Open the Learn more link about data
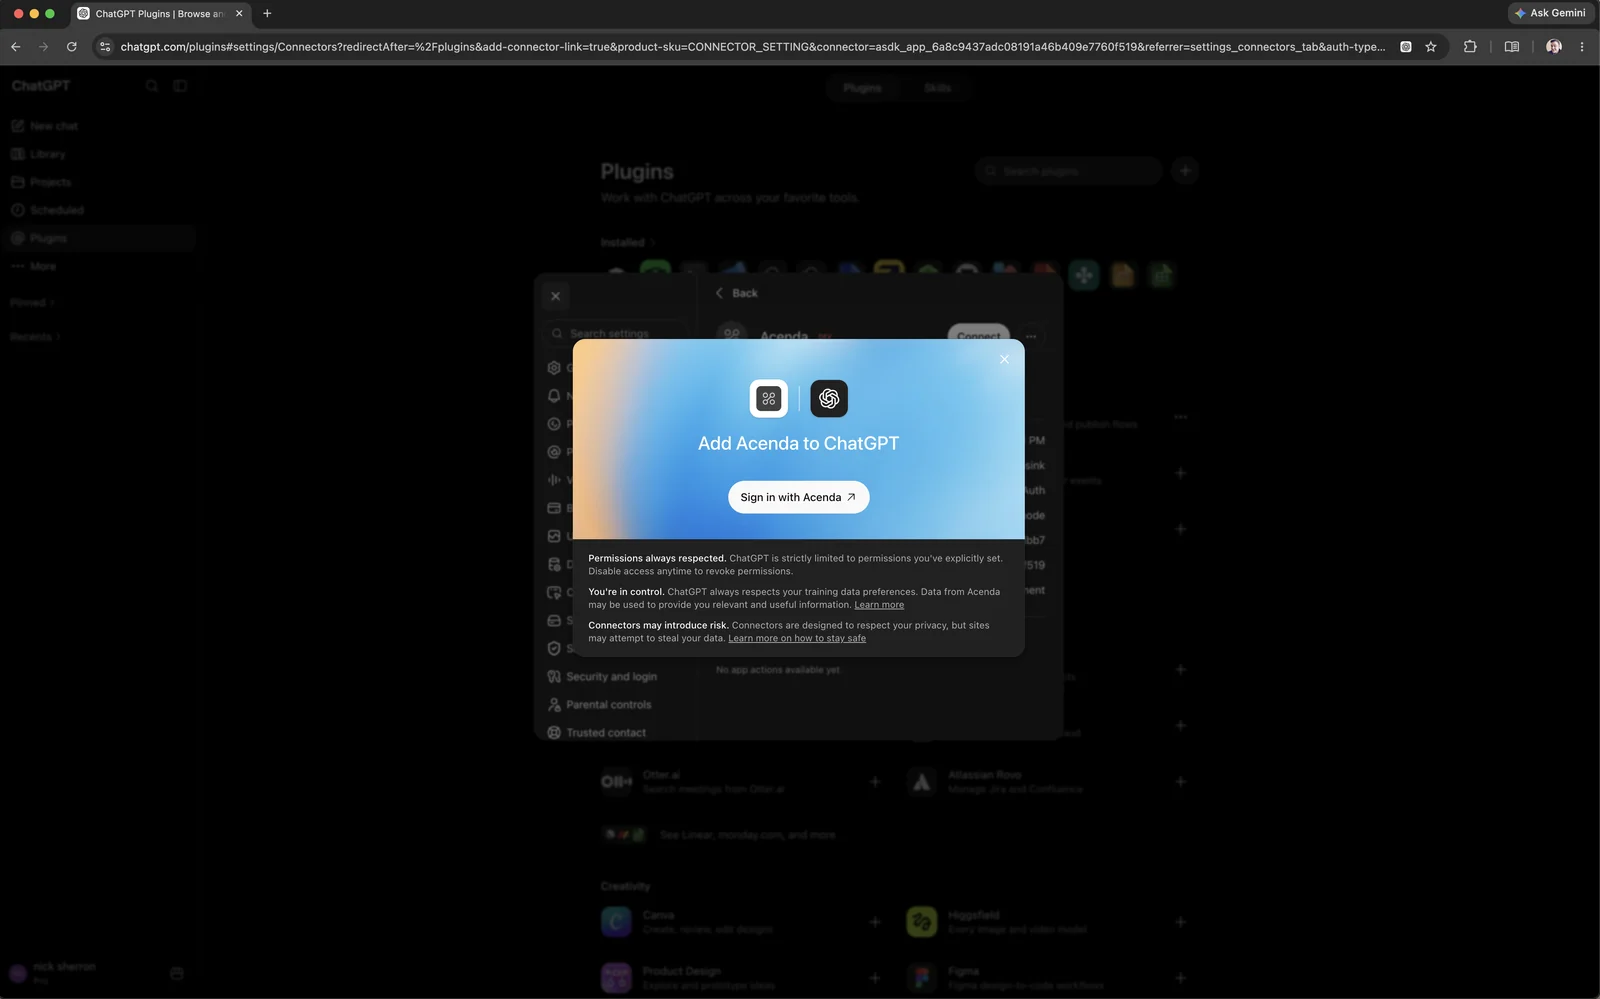 click(879, 605)
